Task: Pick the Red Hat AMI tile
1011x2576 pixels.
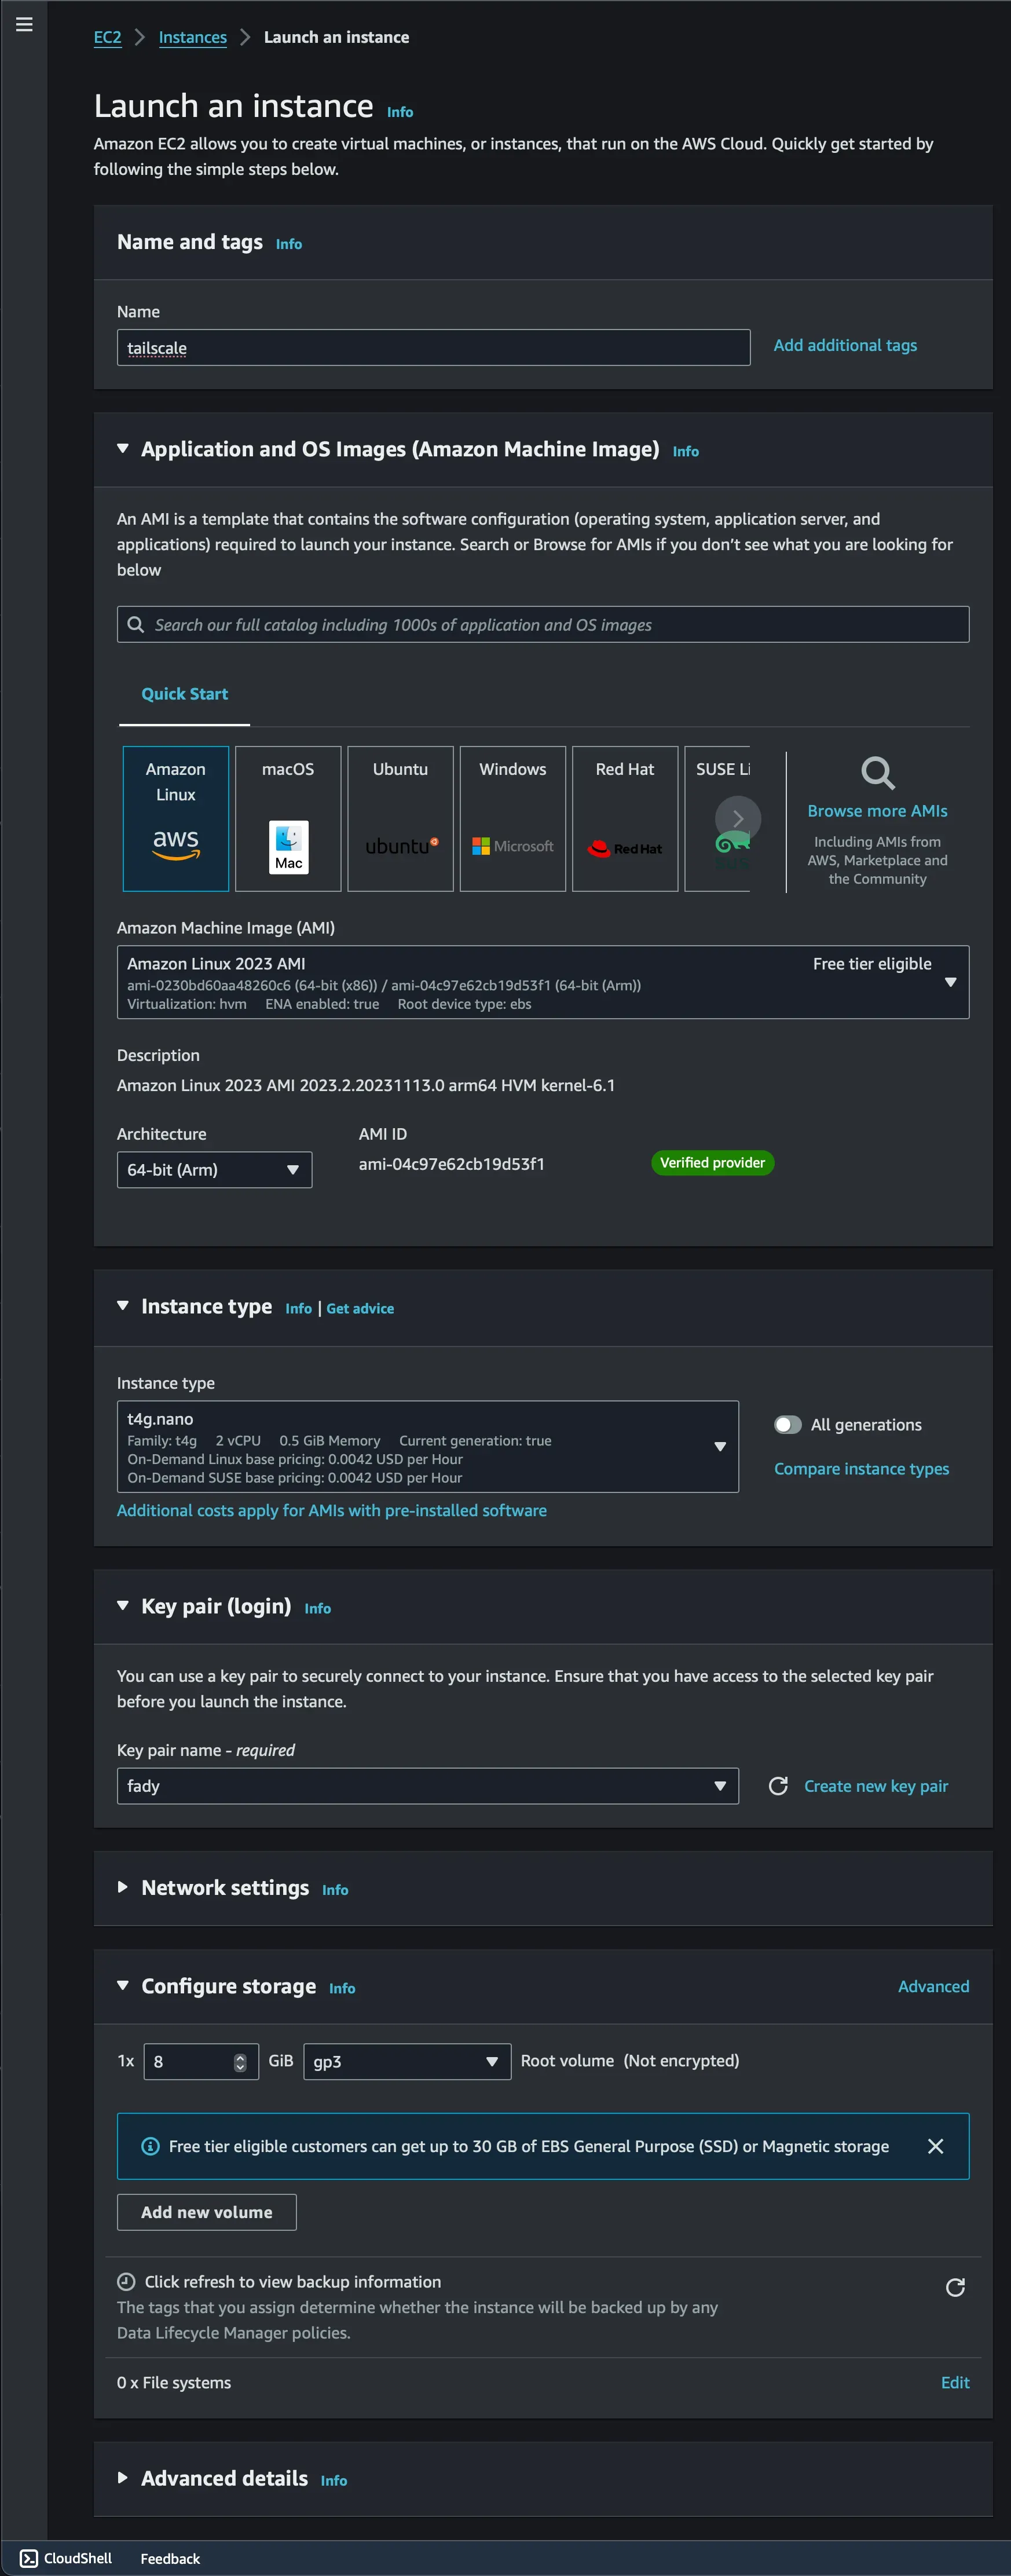Action: [x=624, y=818]
